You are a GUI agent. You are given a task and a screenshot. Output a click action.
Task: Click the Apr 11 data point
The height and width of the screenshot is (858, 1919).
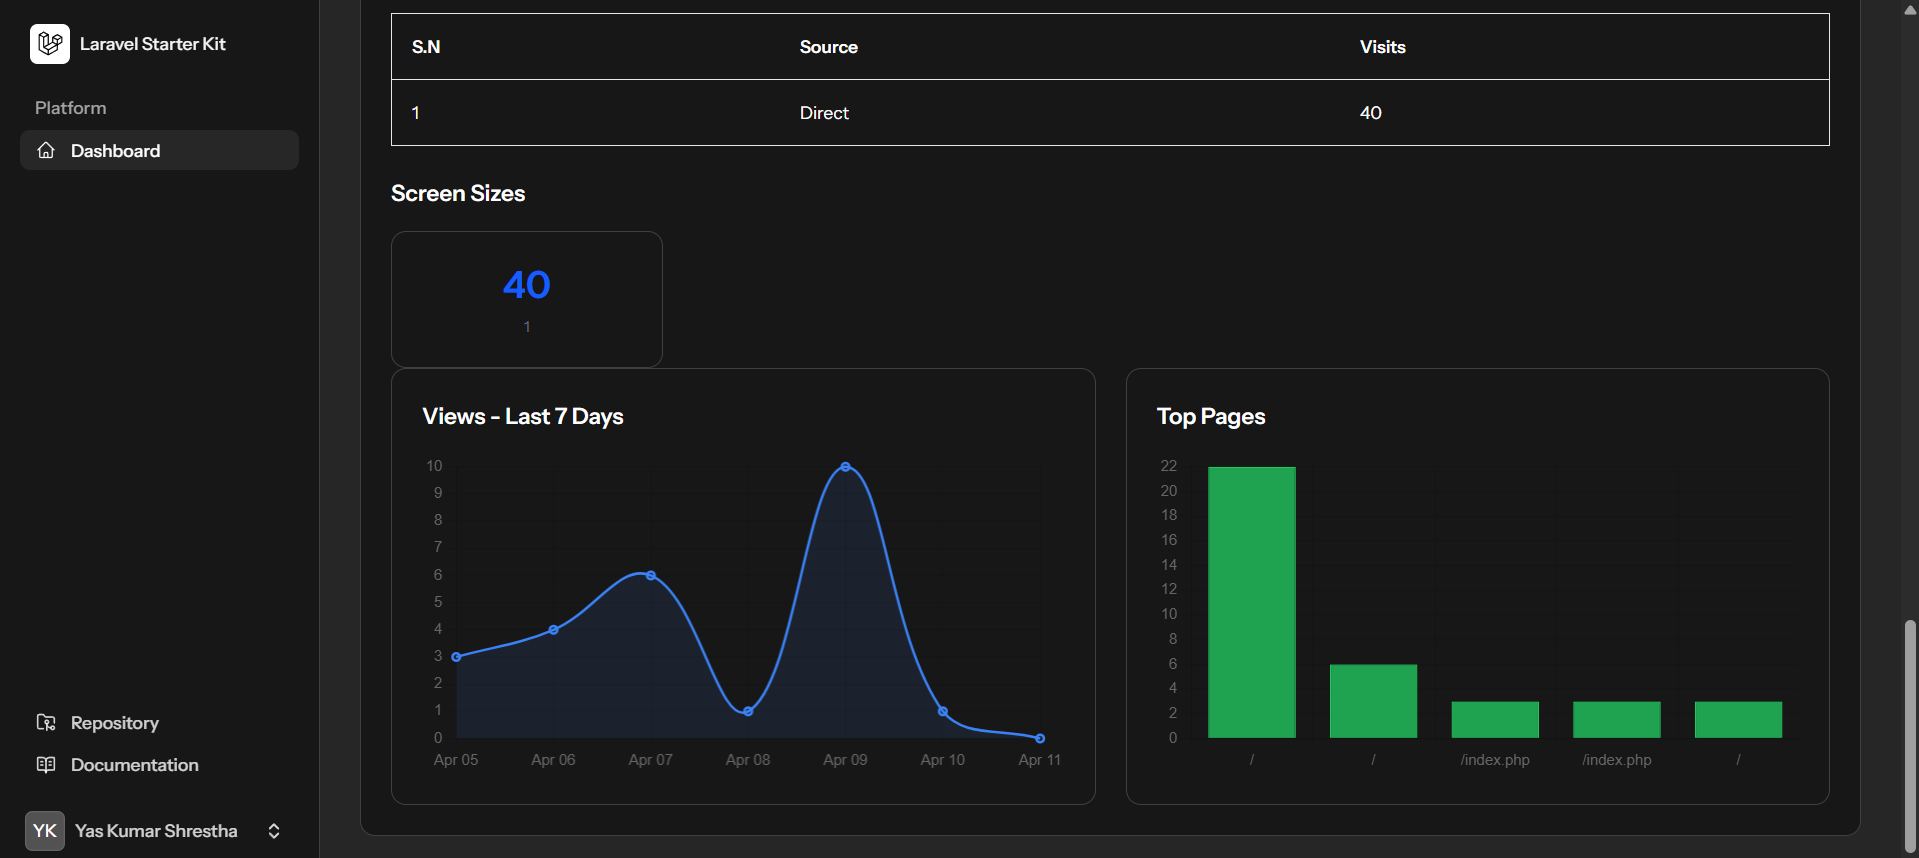[1040, 738]
